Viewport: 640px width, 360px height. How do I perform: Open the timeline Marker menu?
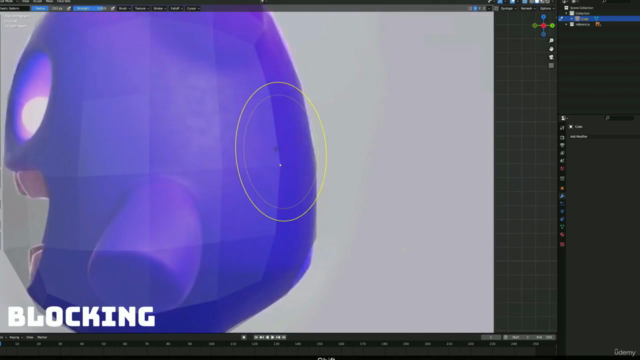point(42,337)
